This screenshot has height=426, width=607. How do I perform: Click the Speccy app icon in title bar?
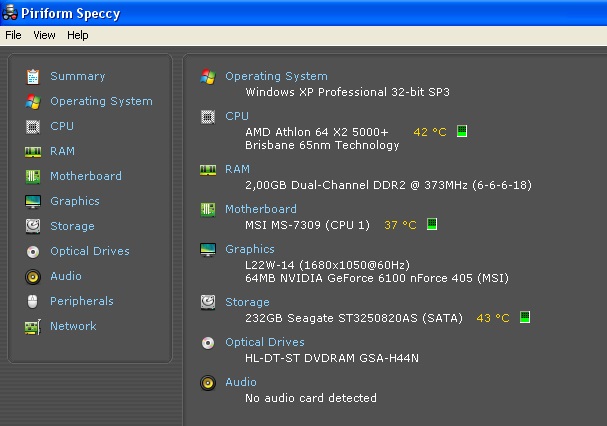point(10,13)
